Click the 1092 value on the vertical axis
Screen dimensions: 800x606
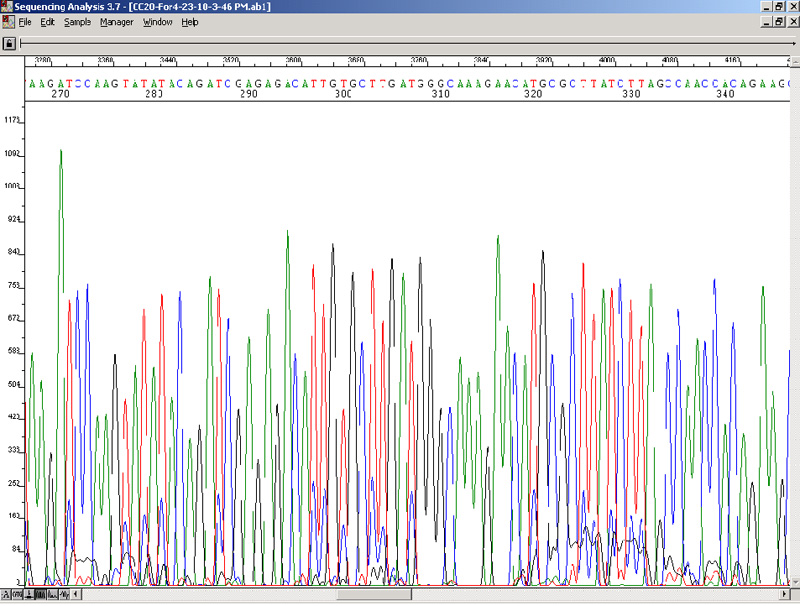coord(11,153)
